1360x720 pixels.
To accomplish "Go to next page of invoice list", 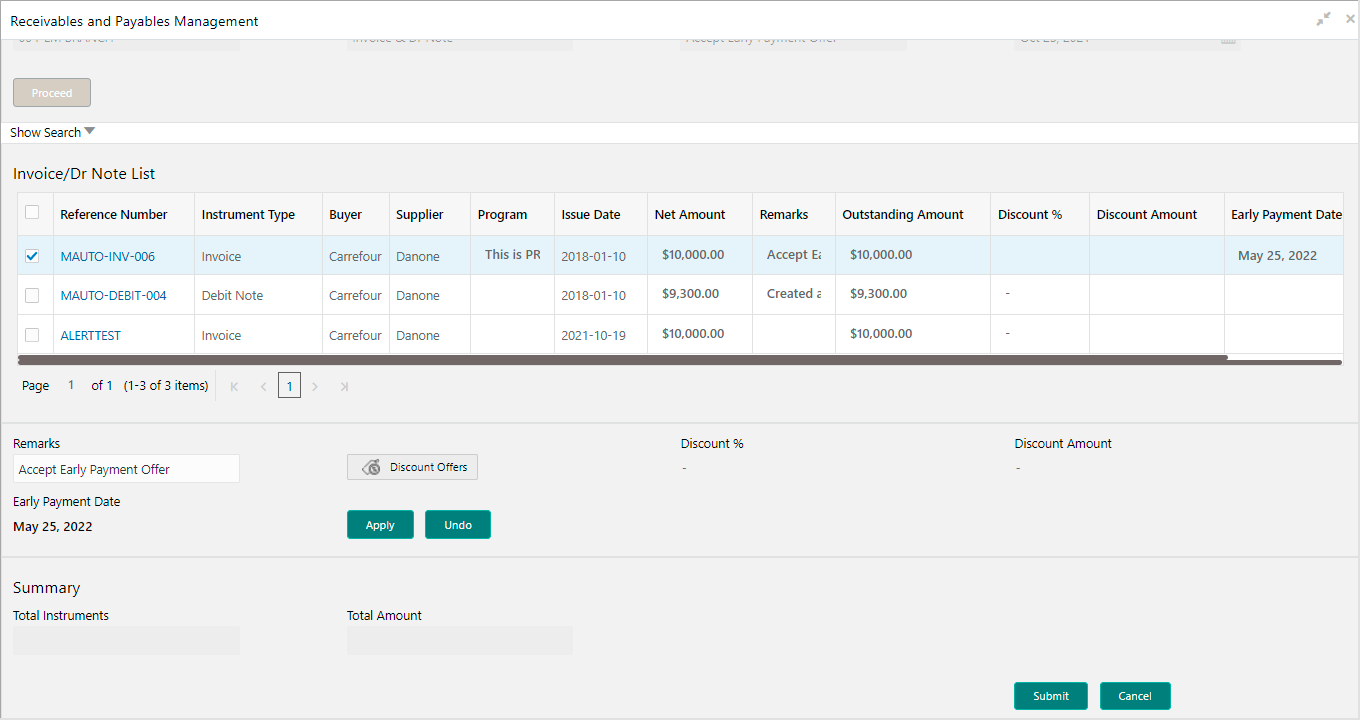I will [315, 386].
